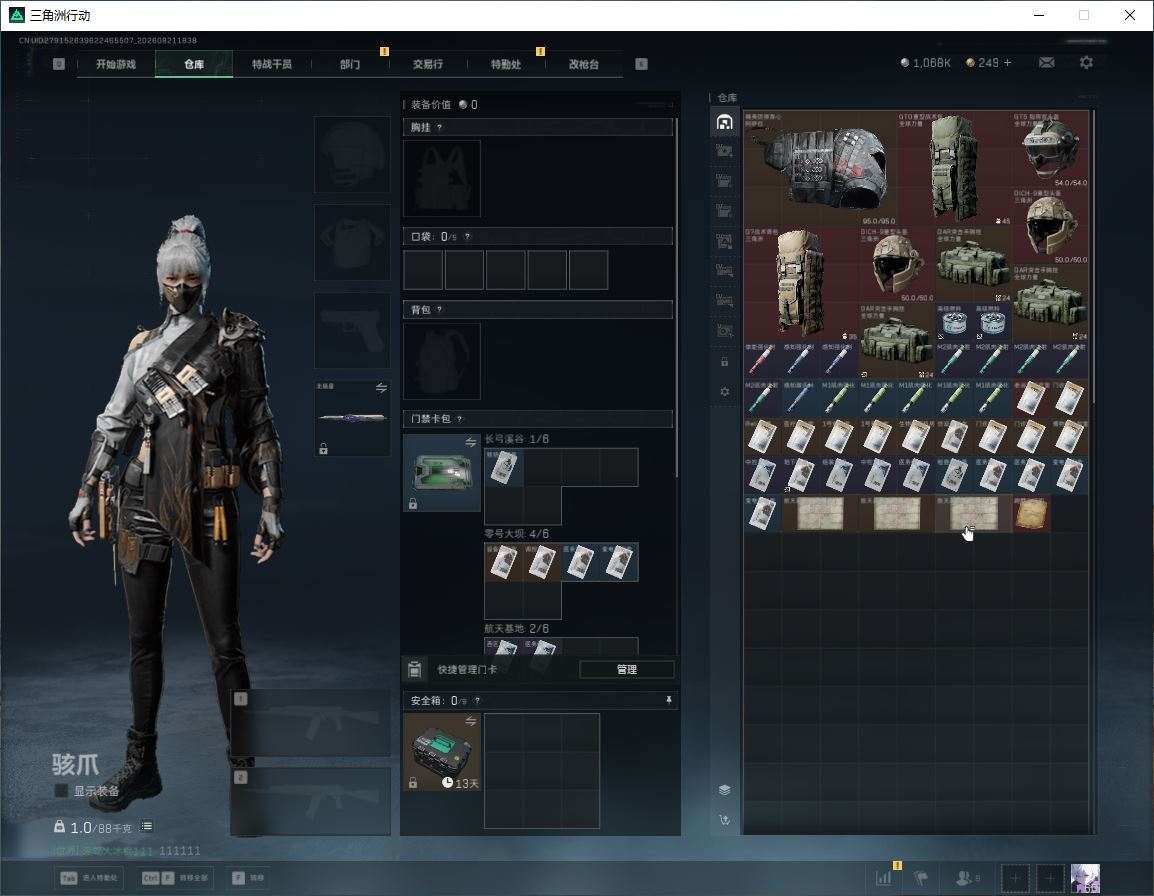Open the 开始游戏 tab
This screenshot has width=1154, height=896.
point(116,64)
